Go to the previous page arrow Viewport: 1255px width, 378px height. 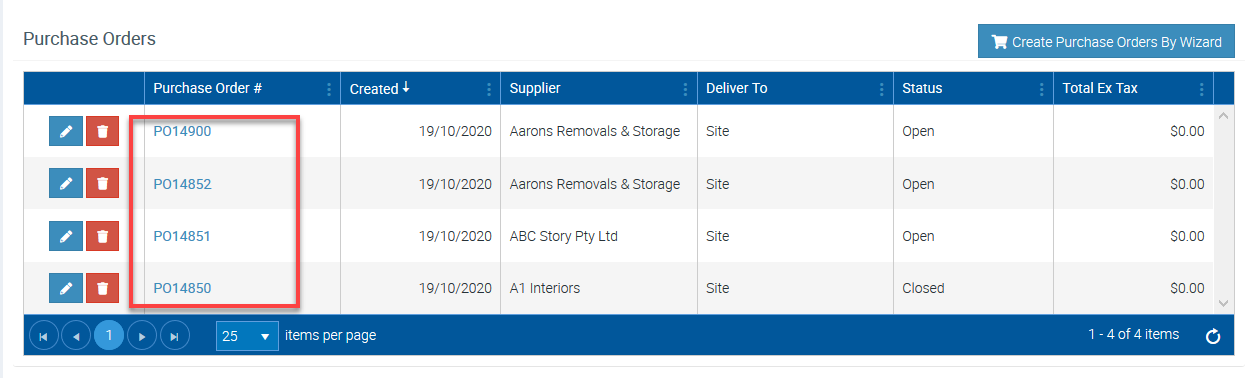click(x=76, y=336)
